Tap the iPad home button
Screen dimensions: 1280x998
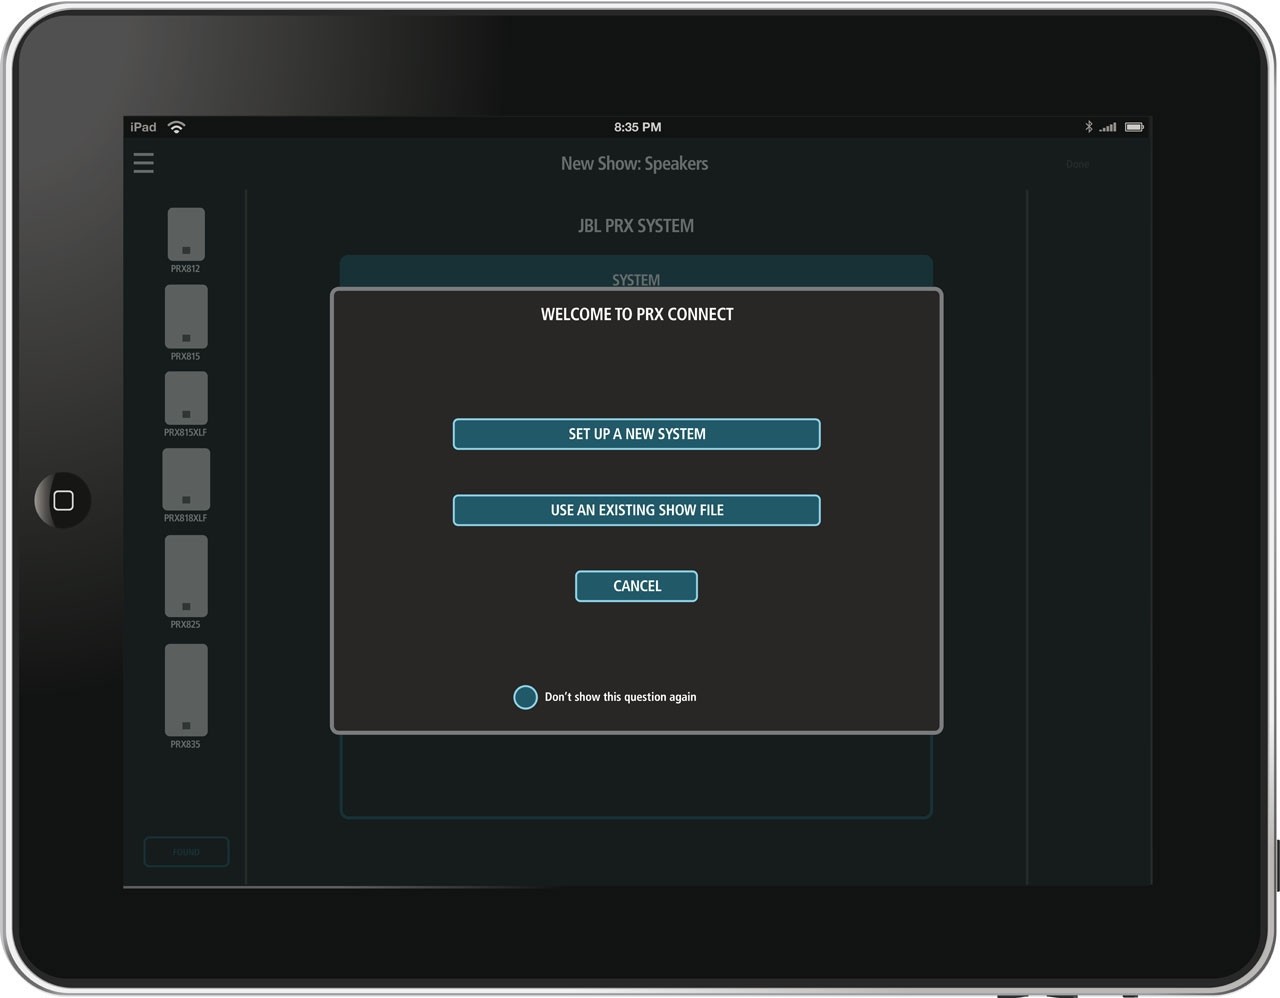[x=63, y=500]
